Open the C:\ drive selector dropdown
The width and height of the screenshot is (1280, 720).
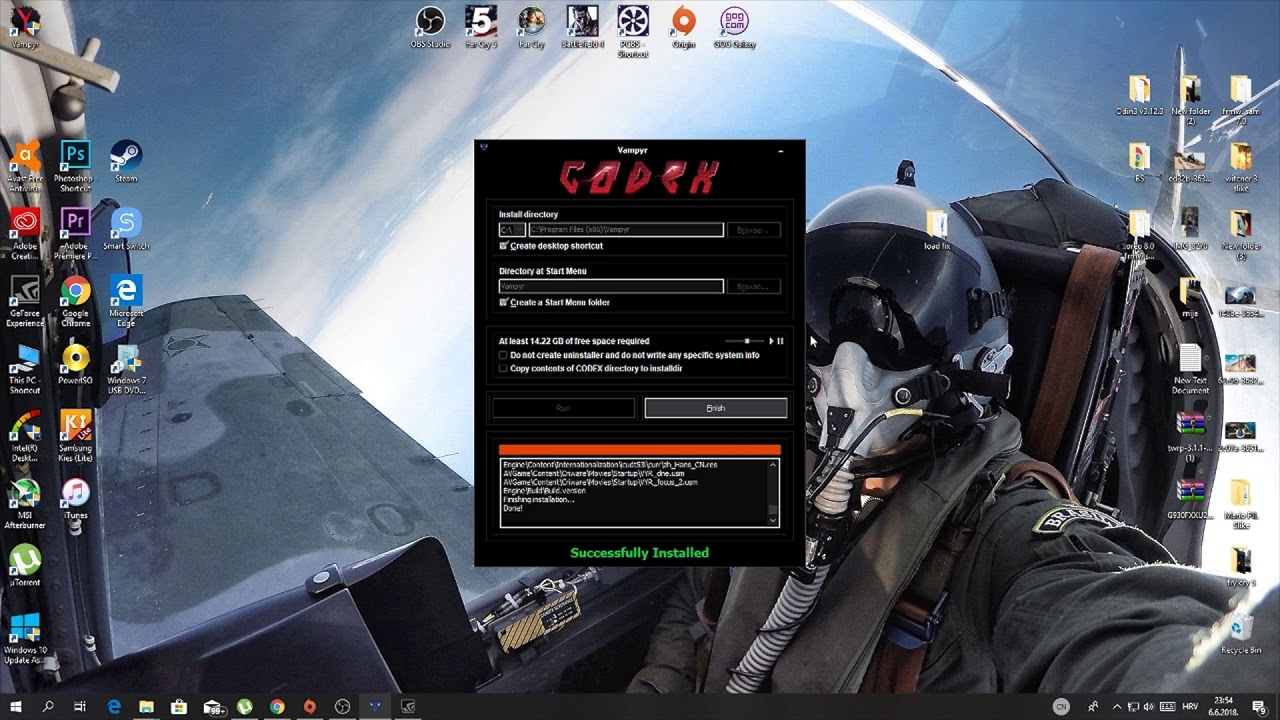(513, 229)
